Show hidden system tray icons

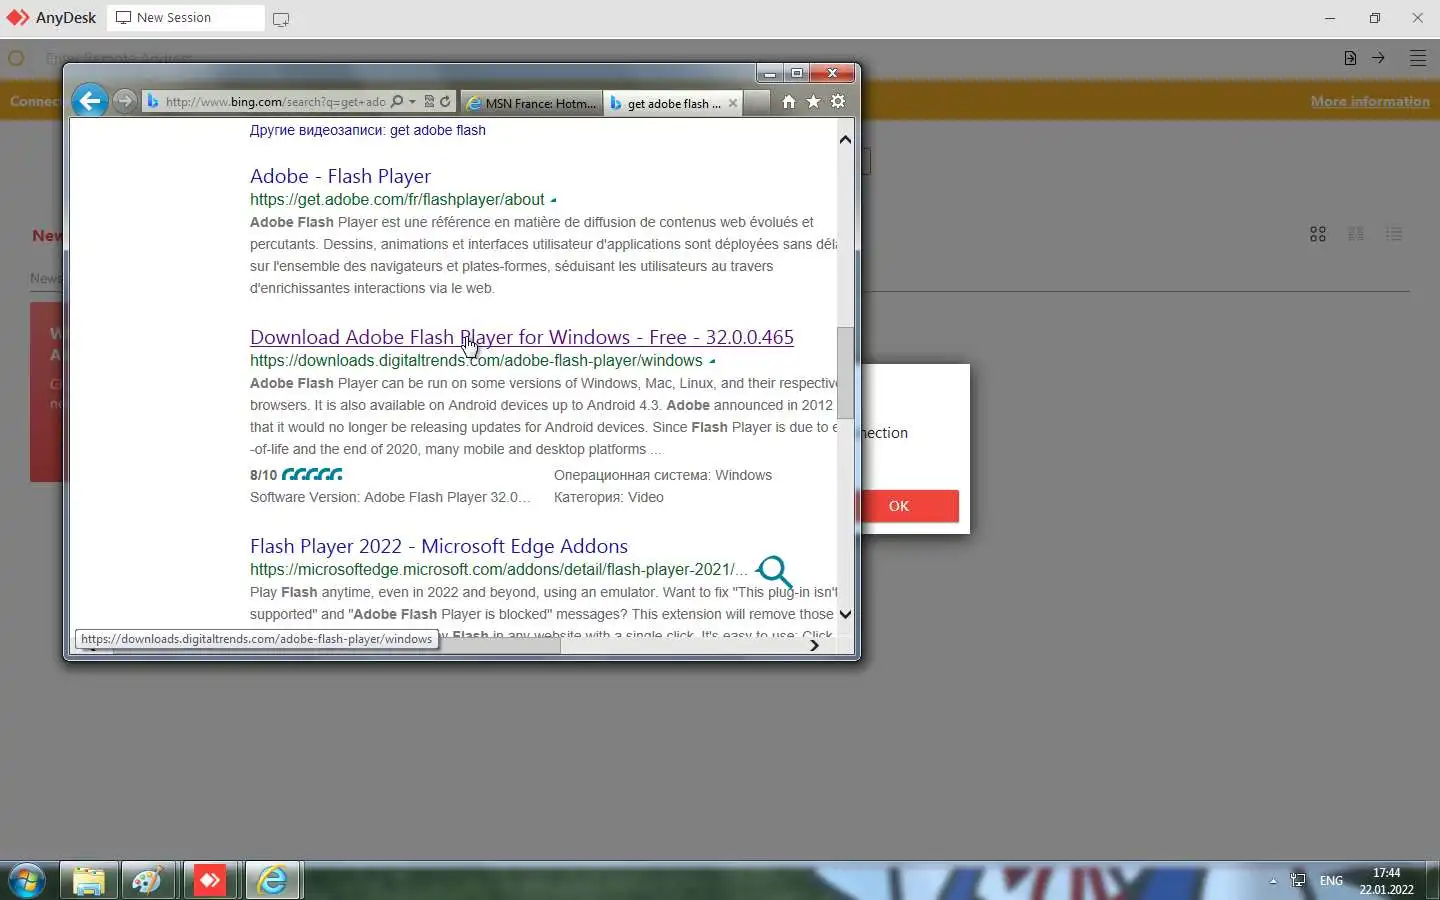click(x=1273, y=881)
